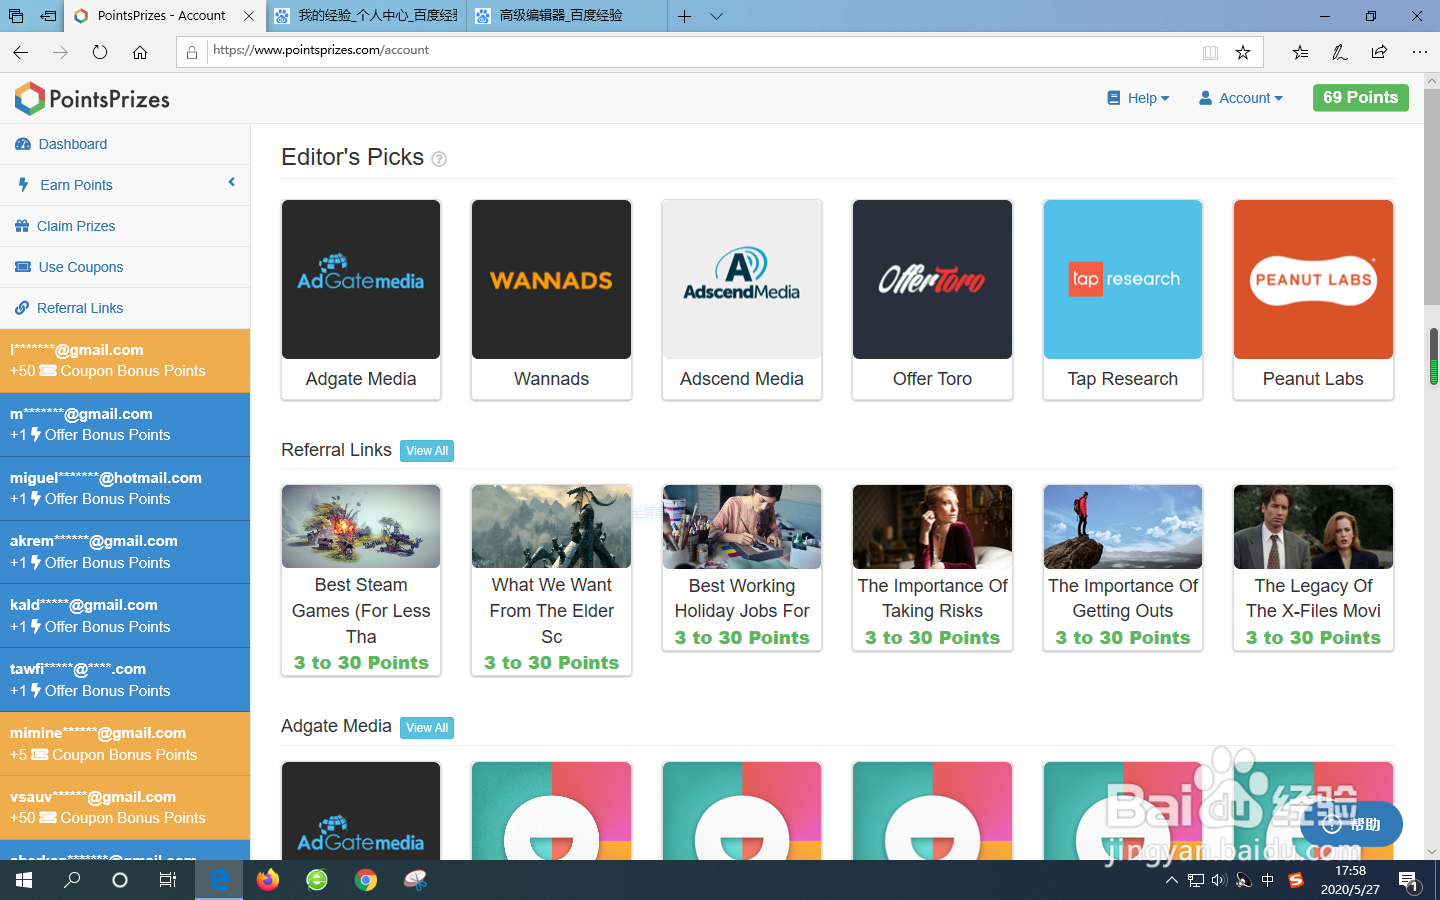Click the 帮助 help button
This screenshot has height=900, width=1440.
pos(1351,825)
